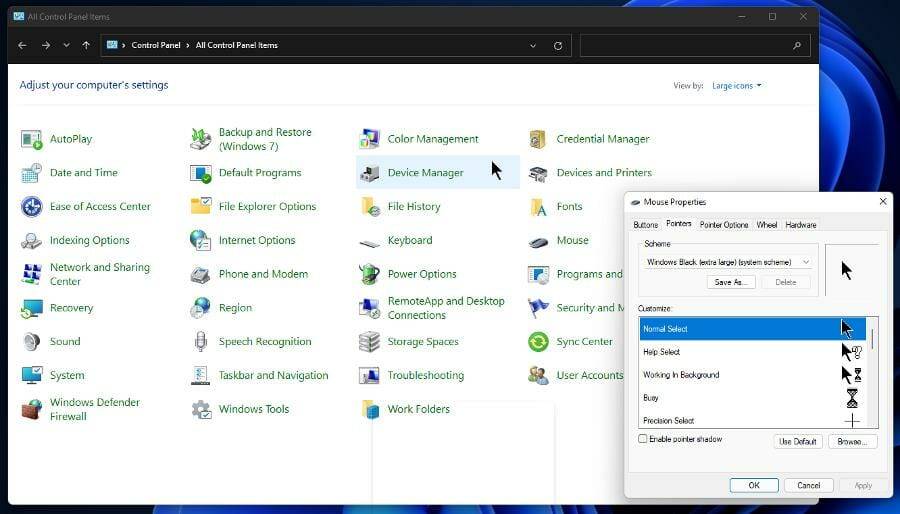Open the pointer Scheme dropdown

coord(727,262)
